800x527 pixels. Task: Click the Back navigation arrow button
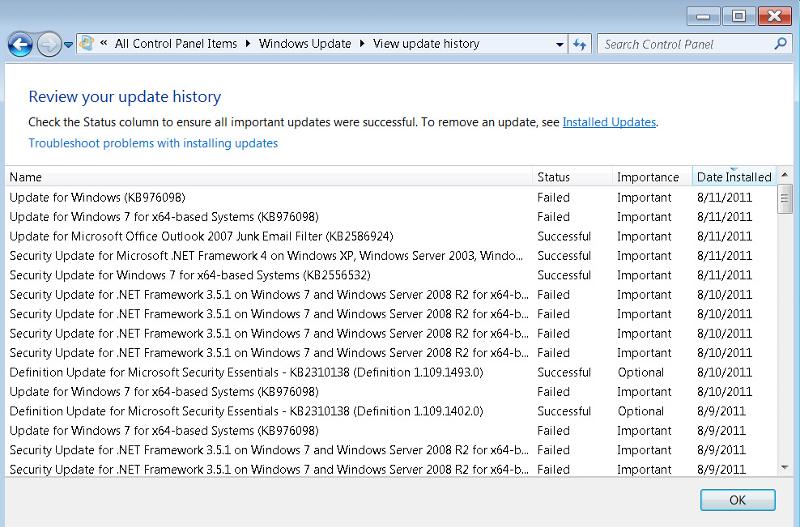[20, 45]
